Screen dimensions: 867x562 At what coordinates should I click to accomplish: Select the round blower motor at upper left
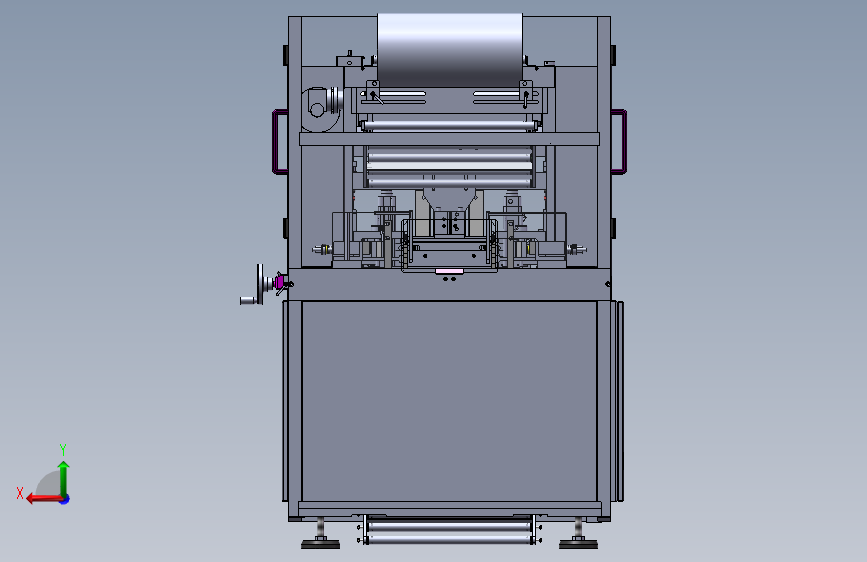coord(322,109)
